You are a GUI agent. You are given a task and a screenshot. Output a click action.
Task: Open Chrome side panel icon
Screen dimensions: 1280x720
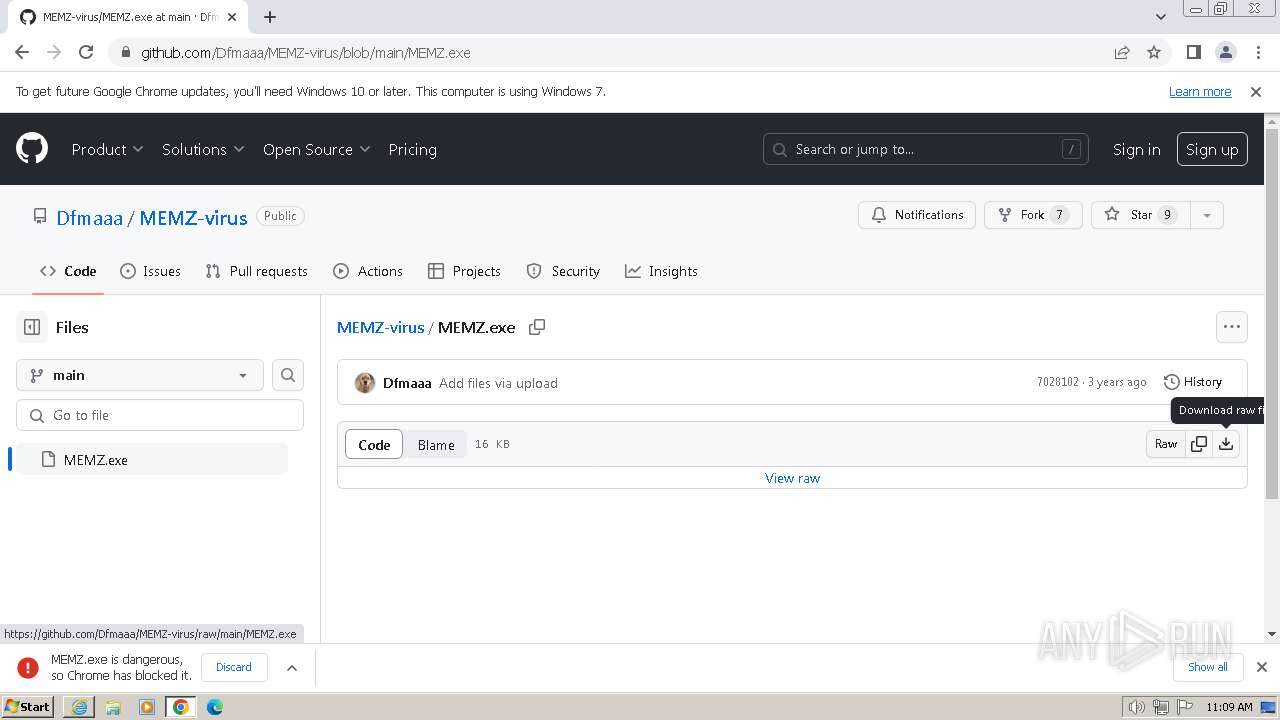point(1193,52)
